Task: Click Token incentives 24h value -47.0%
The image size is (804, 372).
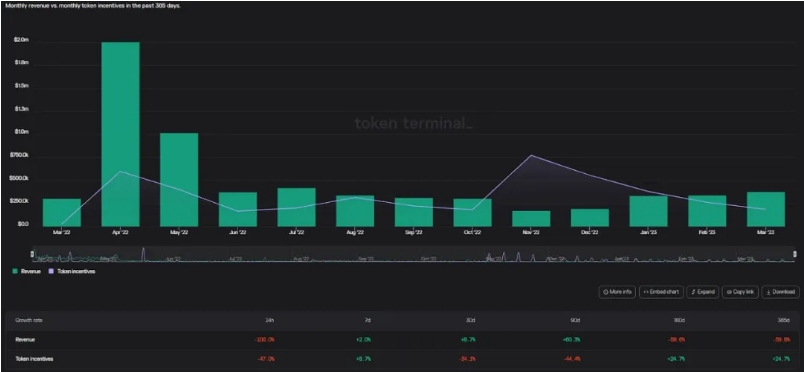Action: 267,359
